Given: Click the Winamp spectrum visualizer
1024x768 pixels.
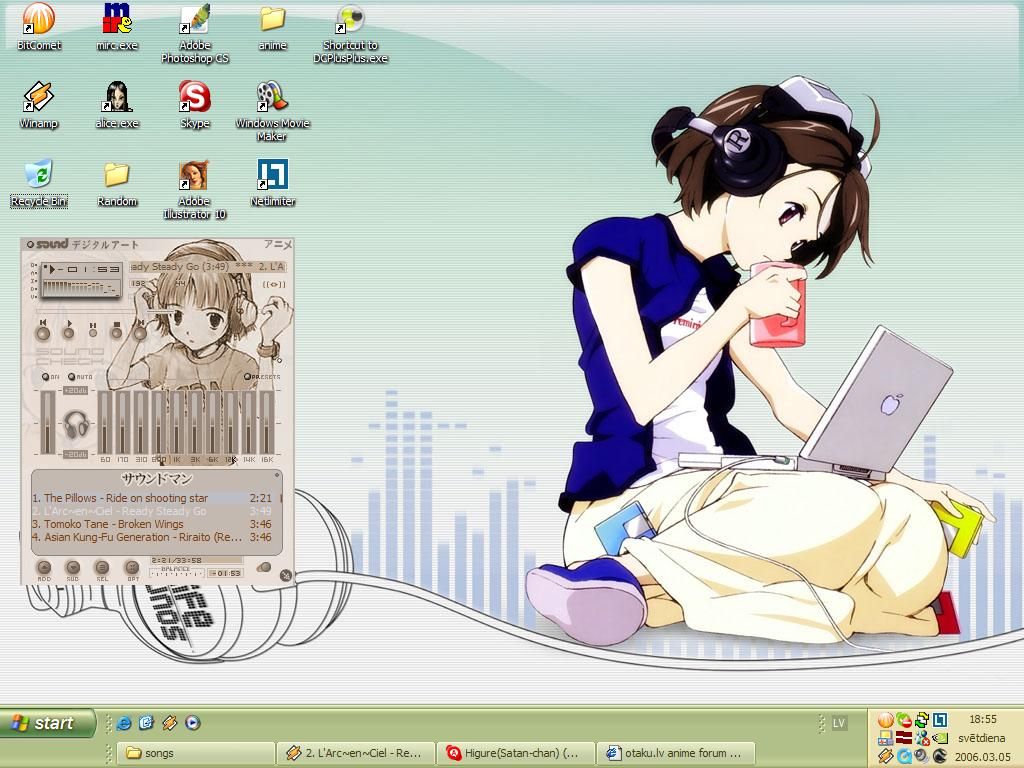Looking at the screenshot, I should click(82, 287).
